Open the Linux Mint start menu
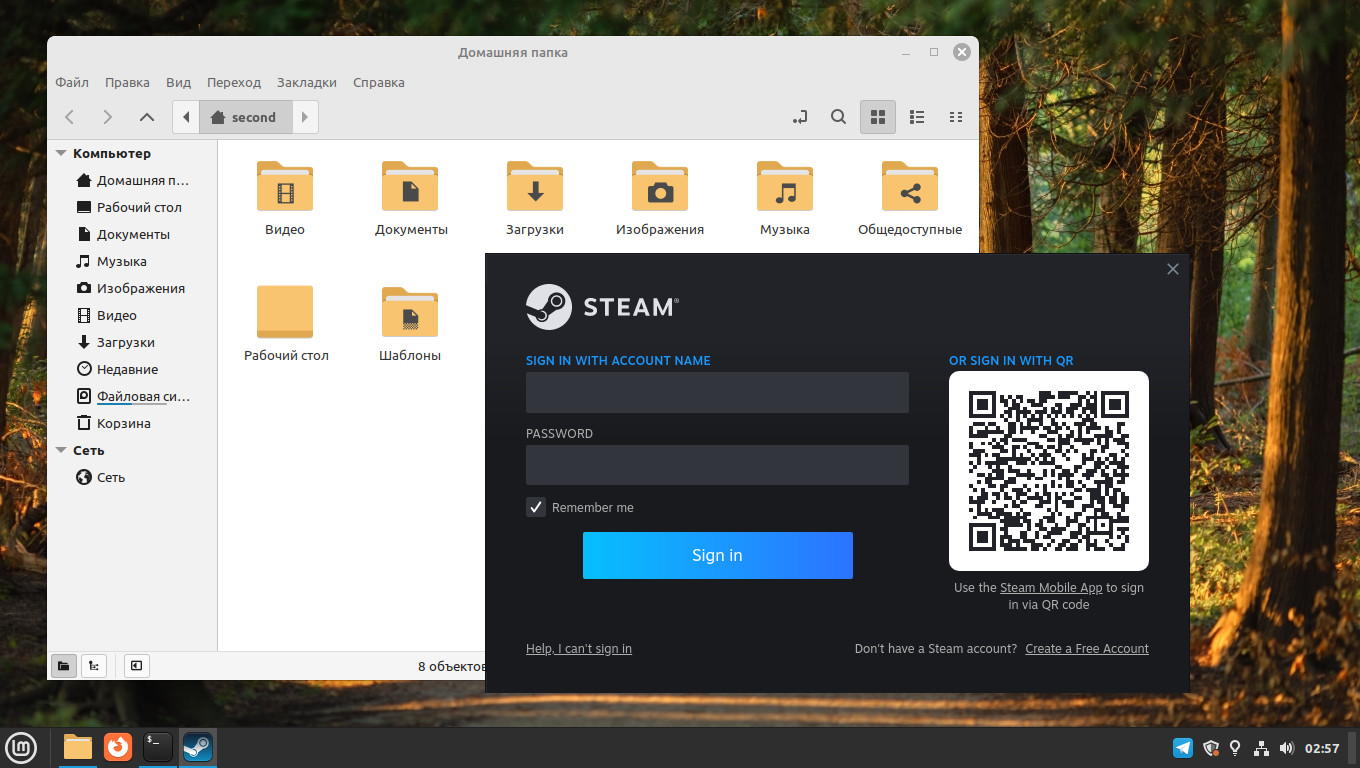The height and width of the screenshot is (768, 1360). tap(22, 747)
